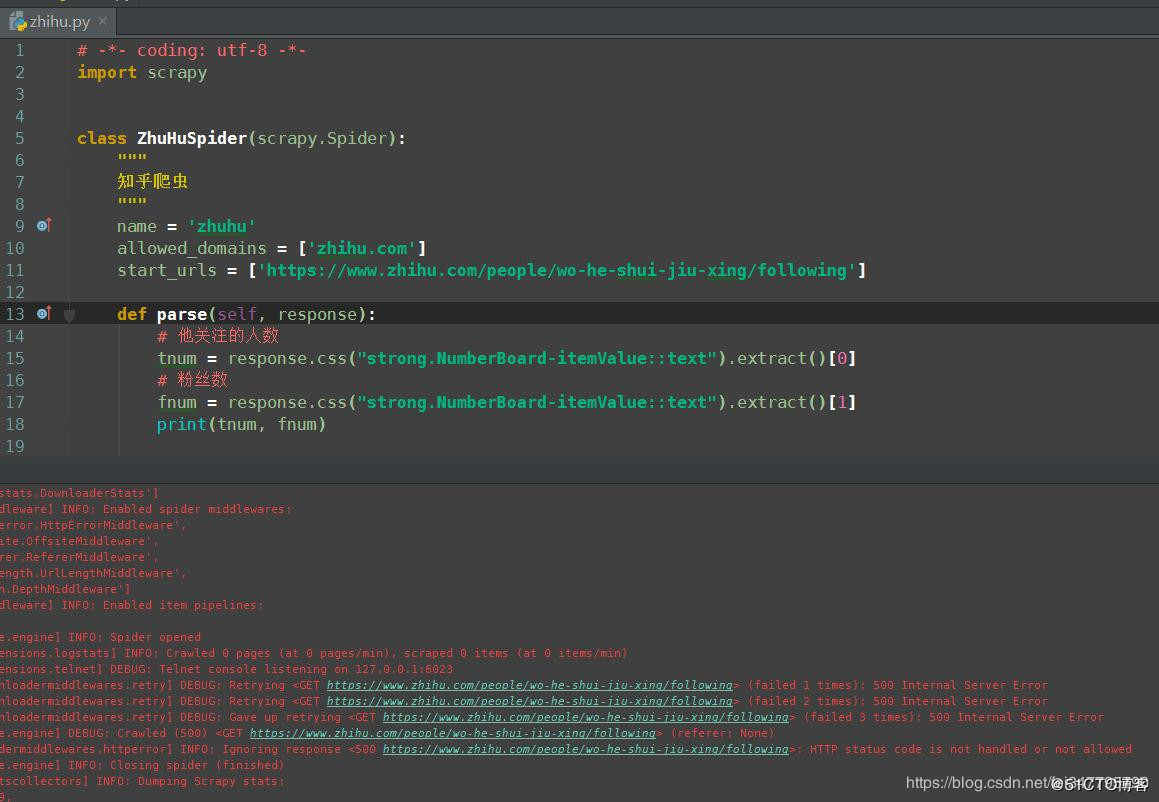Click the 'tnum' variable on line 15
1159x802 pixels.
[177, 358]
